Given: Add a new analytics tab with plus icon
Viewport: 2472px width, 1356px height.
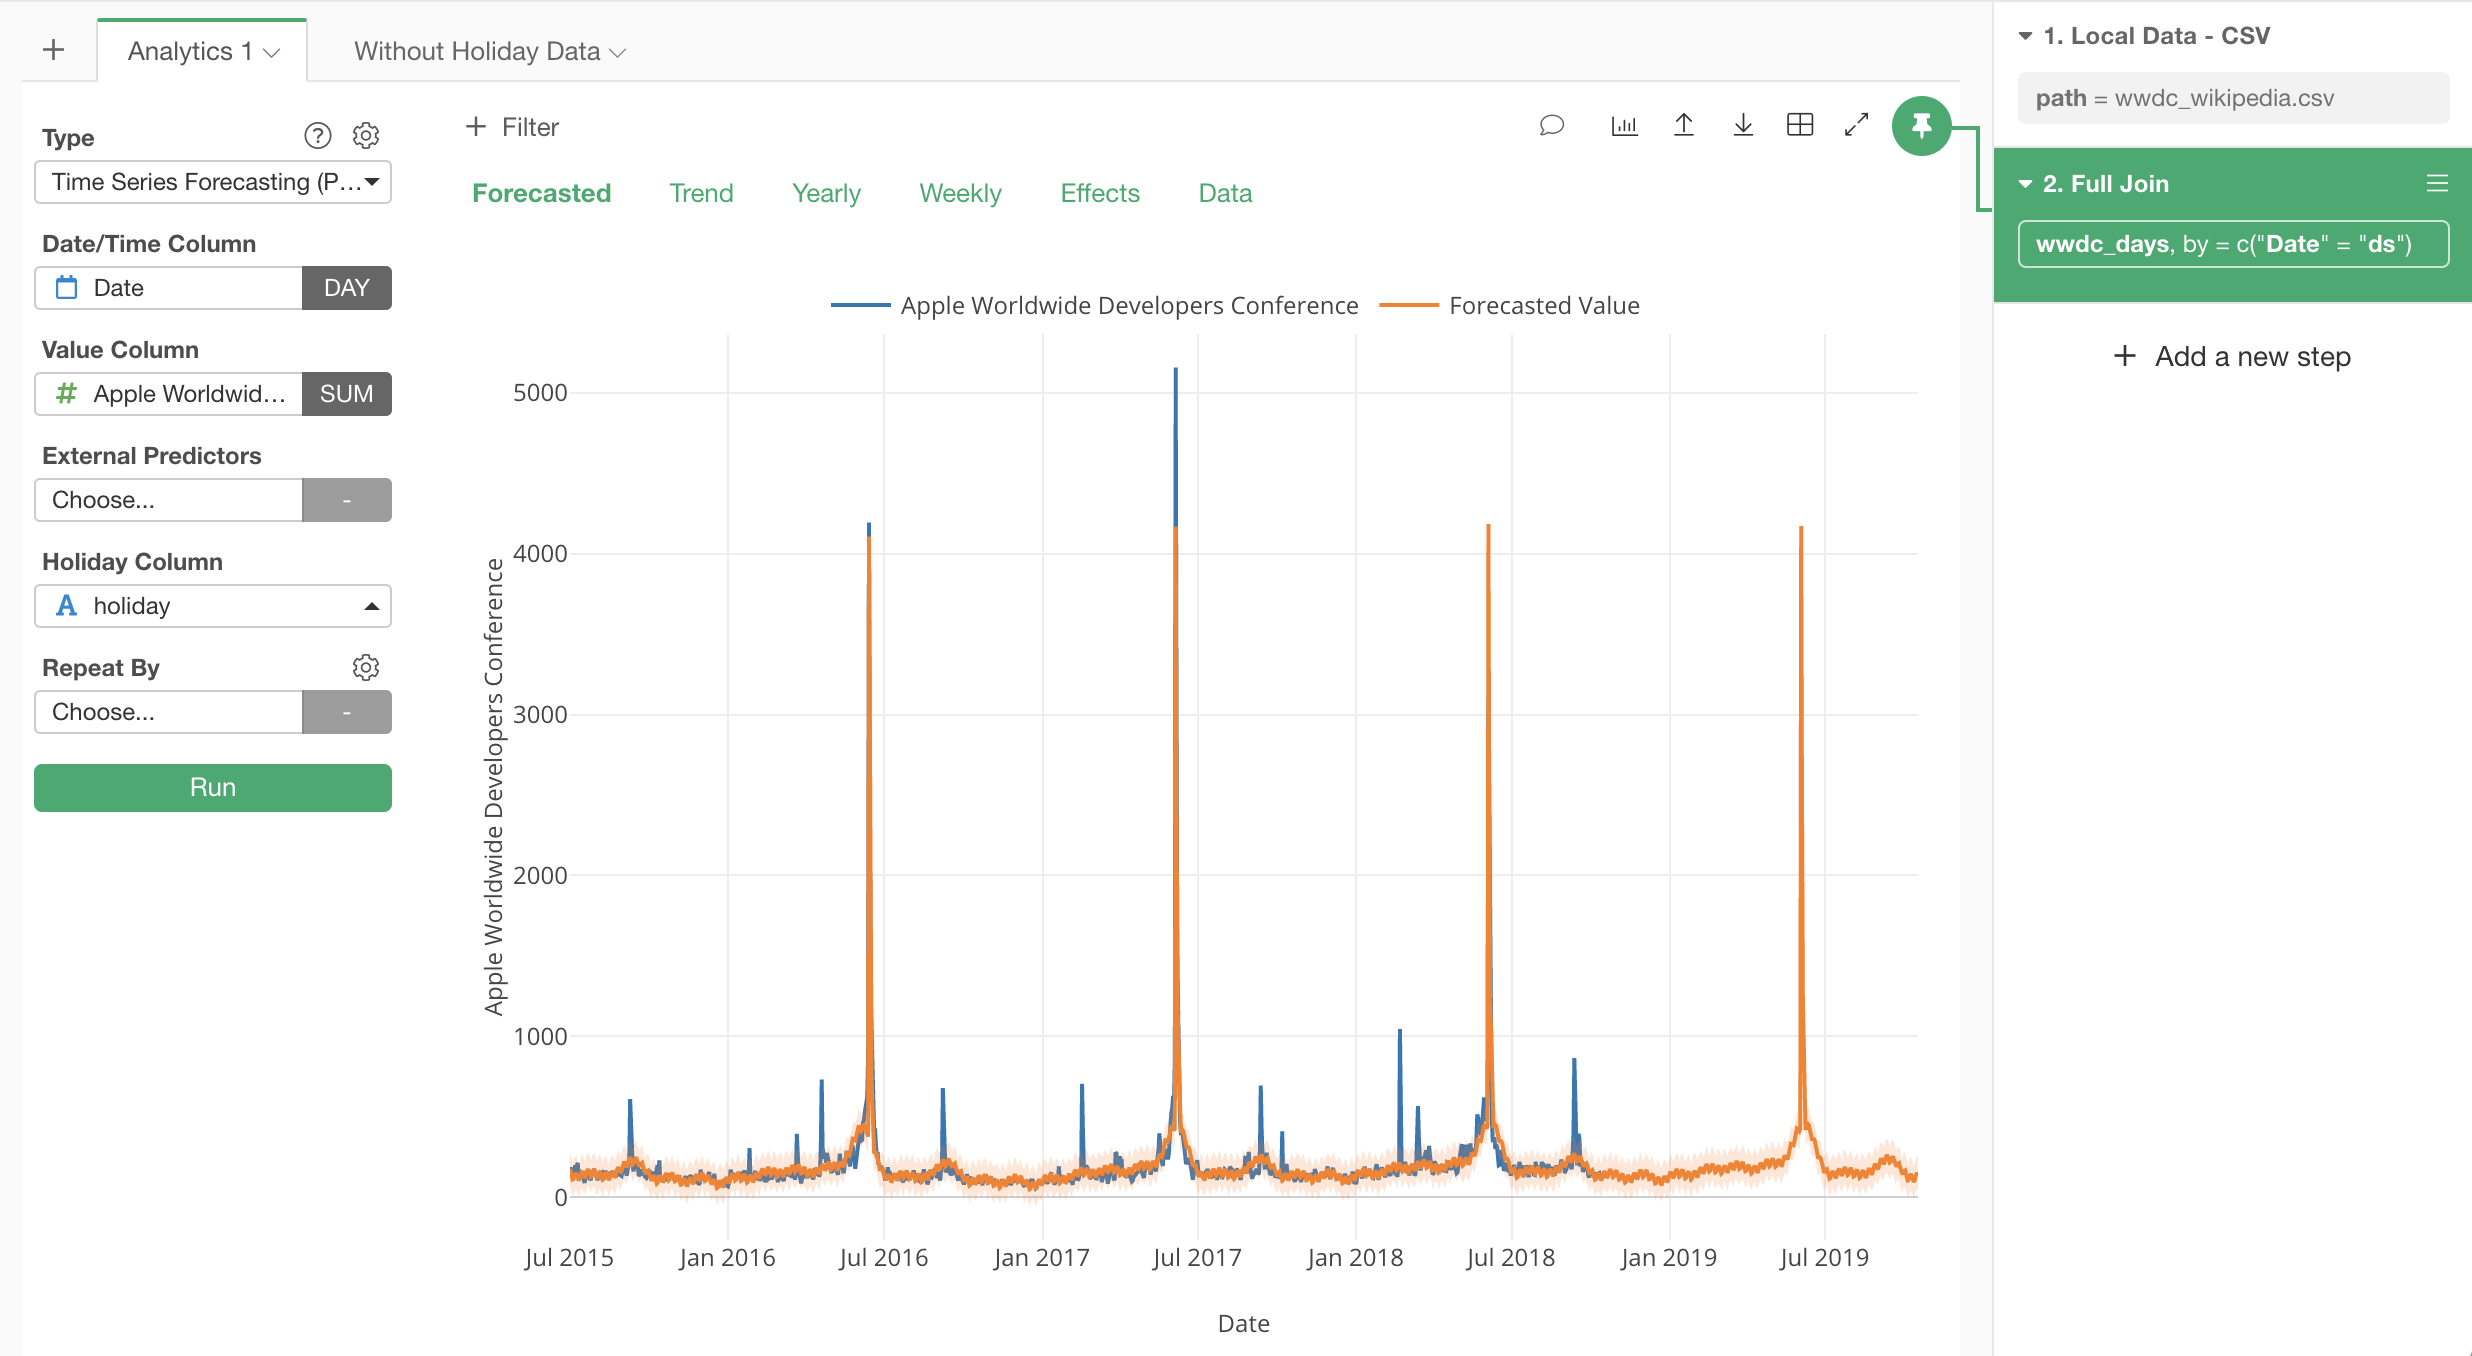Looking at the screenshot, I should coord(54,50).
